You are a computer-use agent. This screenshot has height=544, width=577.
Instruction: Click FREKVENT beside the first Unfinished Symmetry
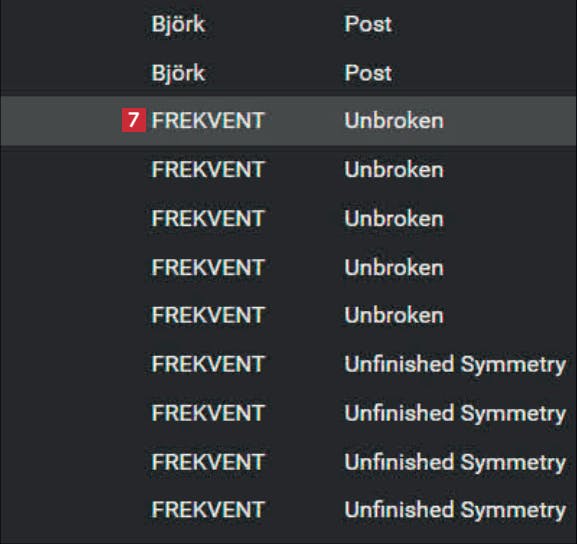208,364
